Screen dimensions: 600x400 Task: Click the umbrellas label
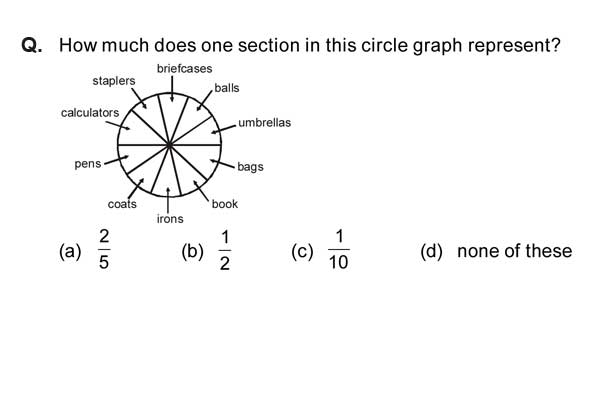(x=264, y=122)
